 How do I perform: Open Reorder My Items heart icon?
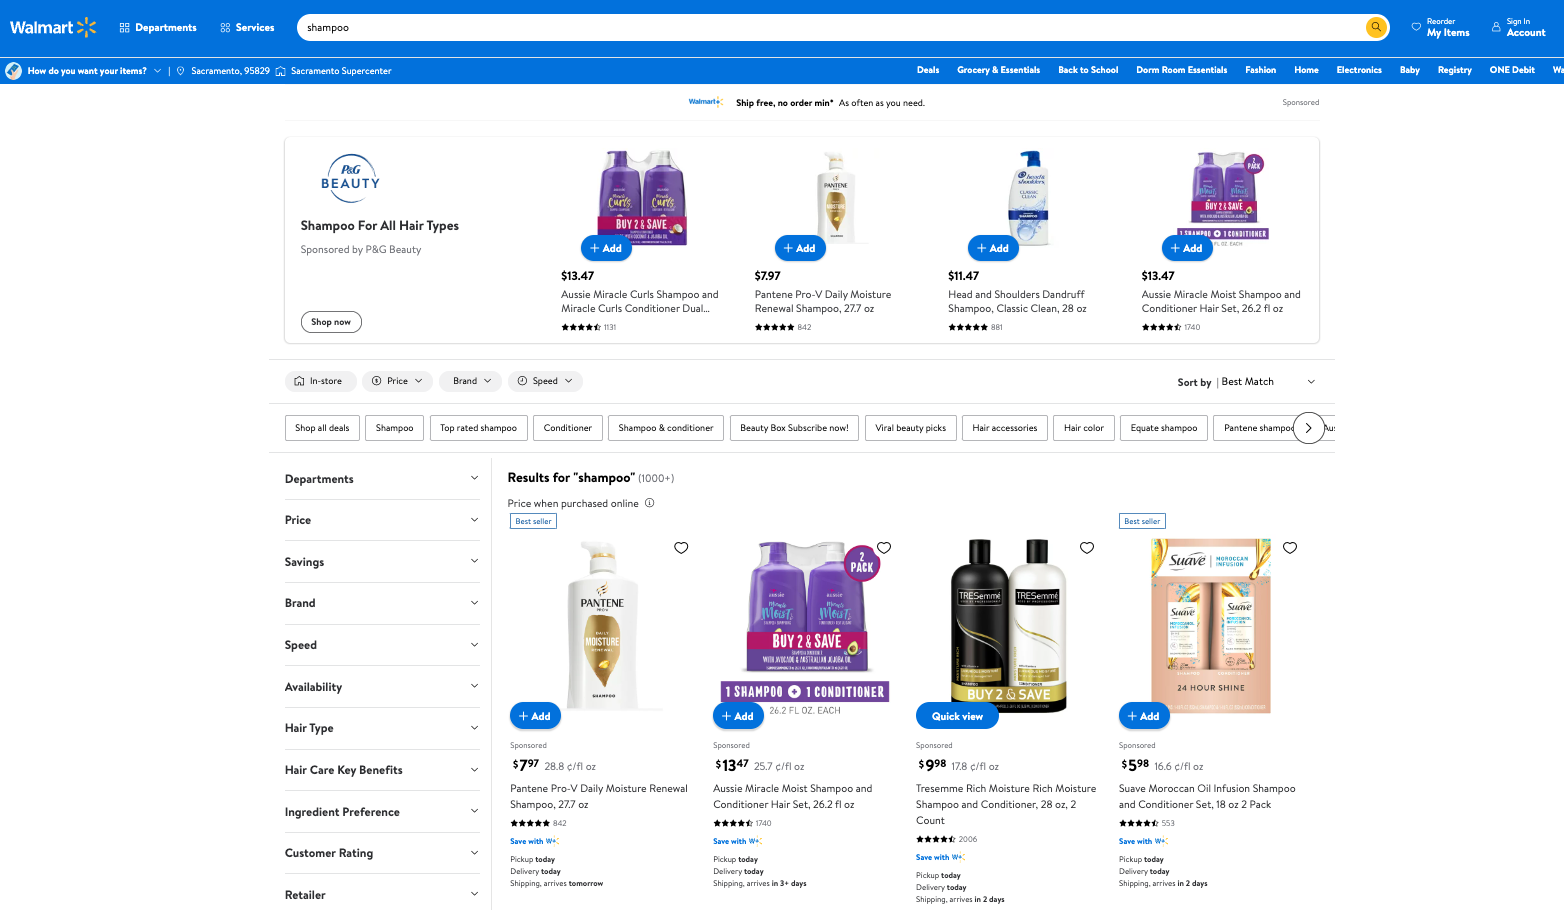[x=1416, y=27]
